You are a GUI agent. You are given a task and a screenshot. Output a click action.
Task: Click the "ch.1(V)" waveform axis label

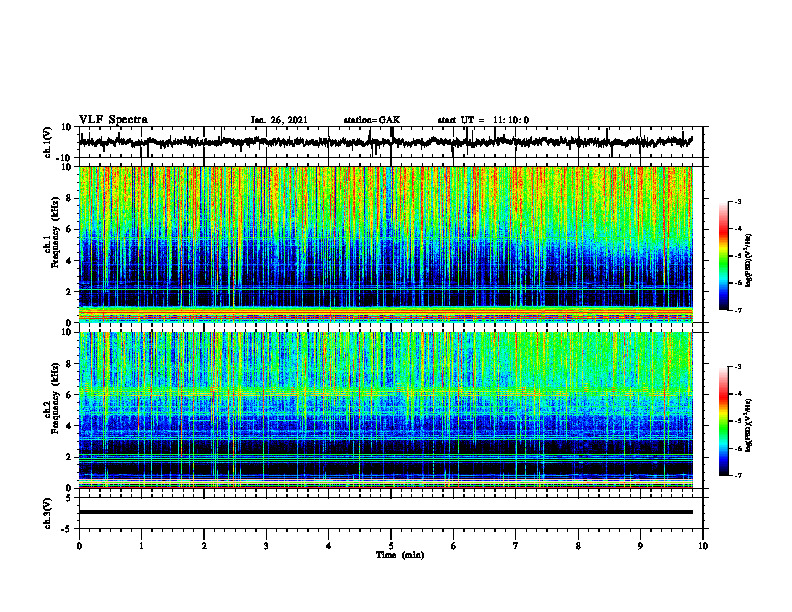(x=48, y=142)
